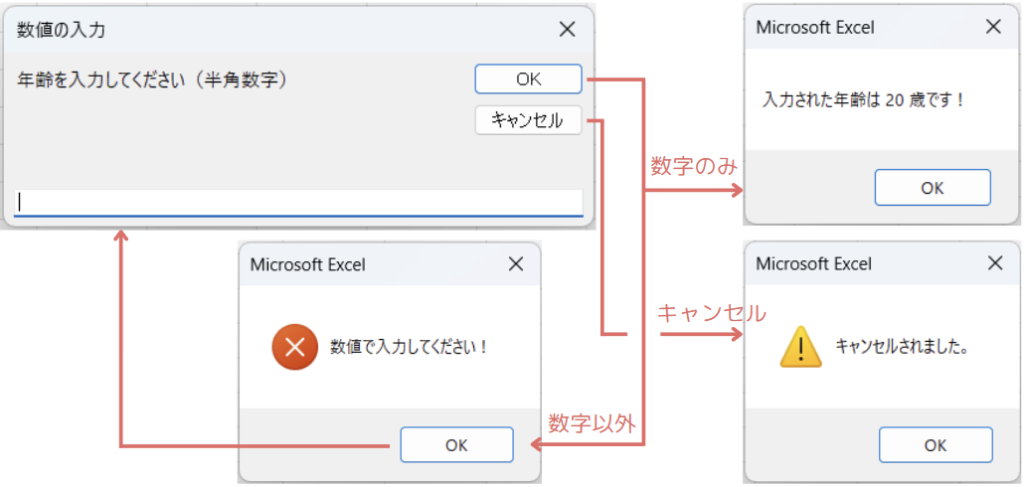Click the red error X icon
Screen dimensions: 1024x487
point(294,347)
